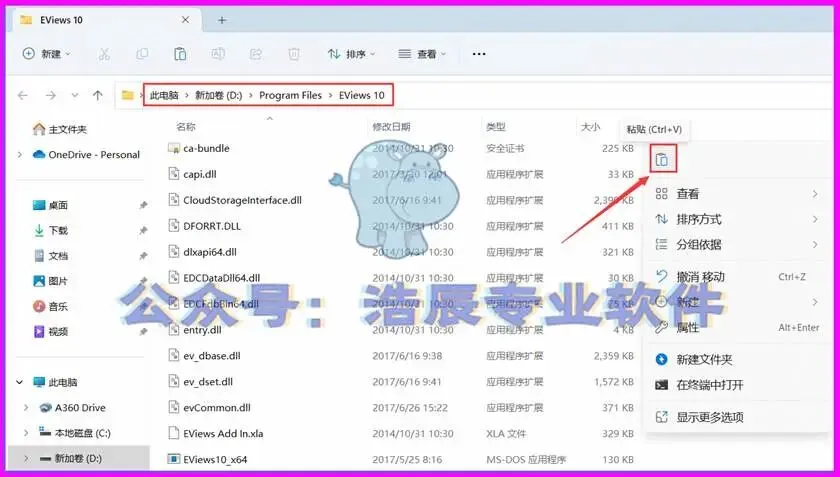Open 分组依据 submenu in context menu

pyautogui.click(x=737, y=244)
